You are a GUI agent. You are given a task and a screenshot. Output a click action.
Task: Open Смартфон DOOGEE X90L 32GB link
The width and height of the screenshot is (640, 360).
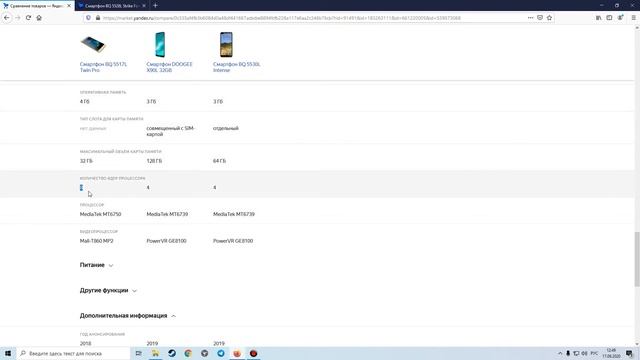pyautogui.click(x=169, y=67)
